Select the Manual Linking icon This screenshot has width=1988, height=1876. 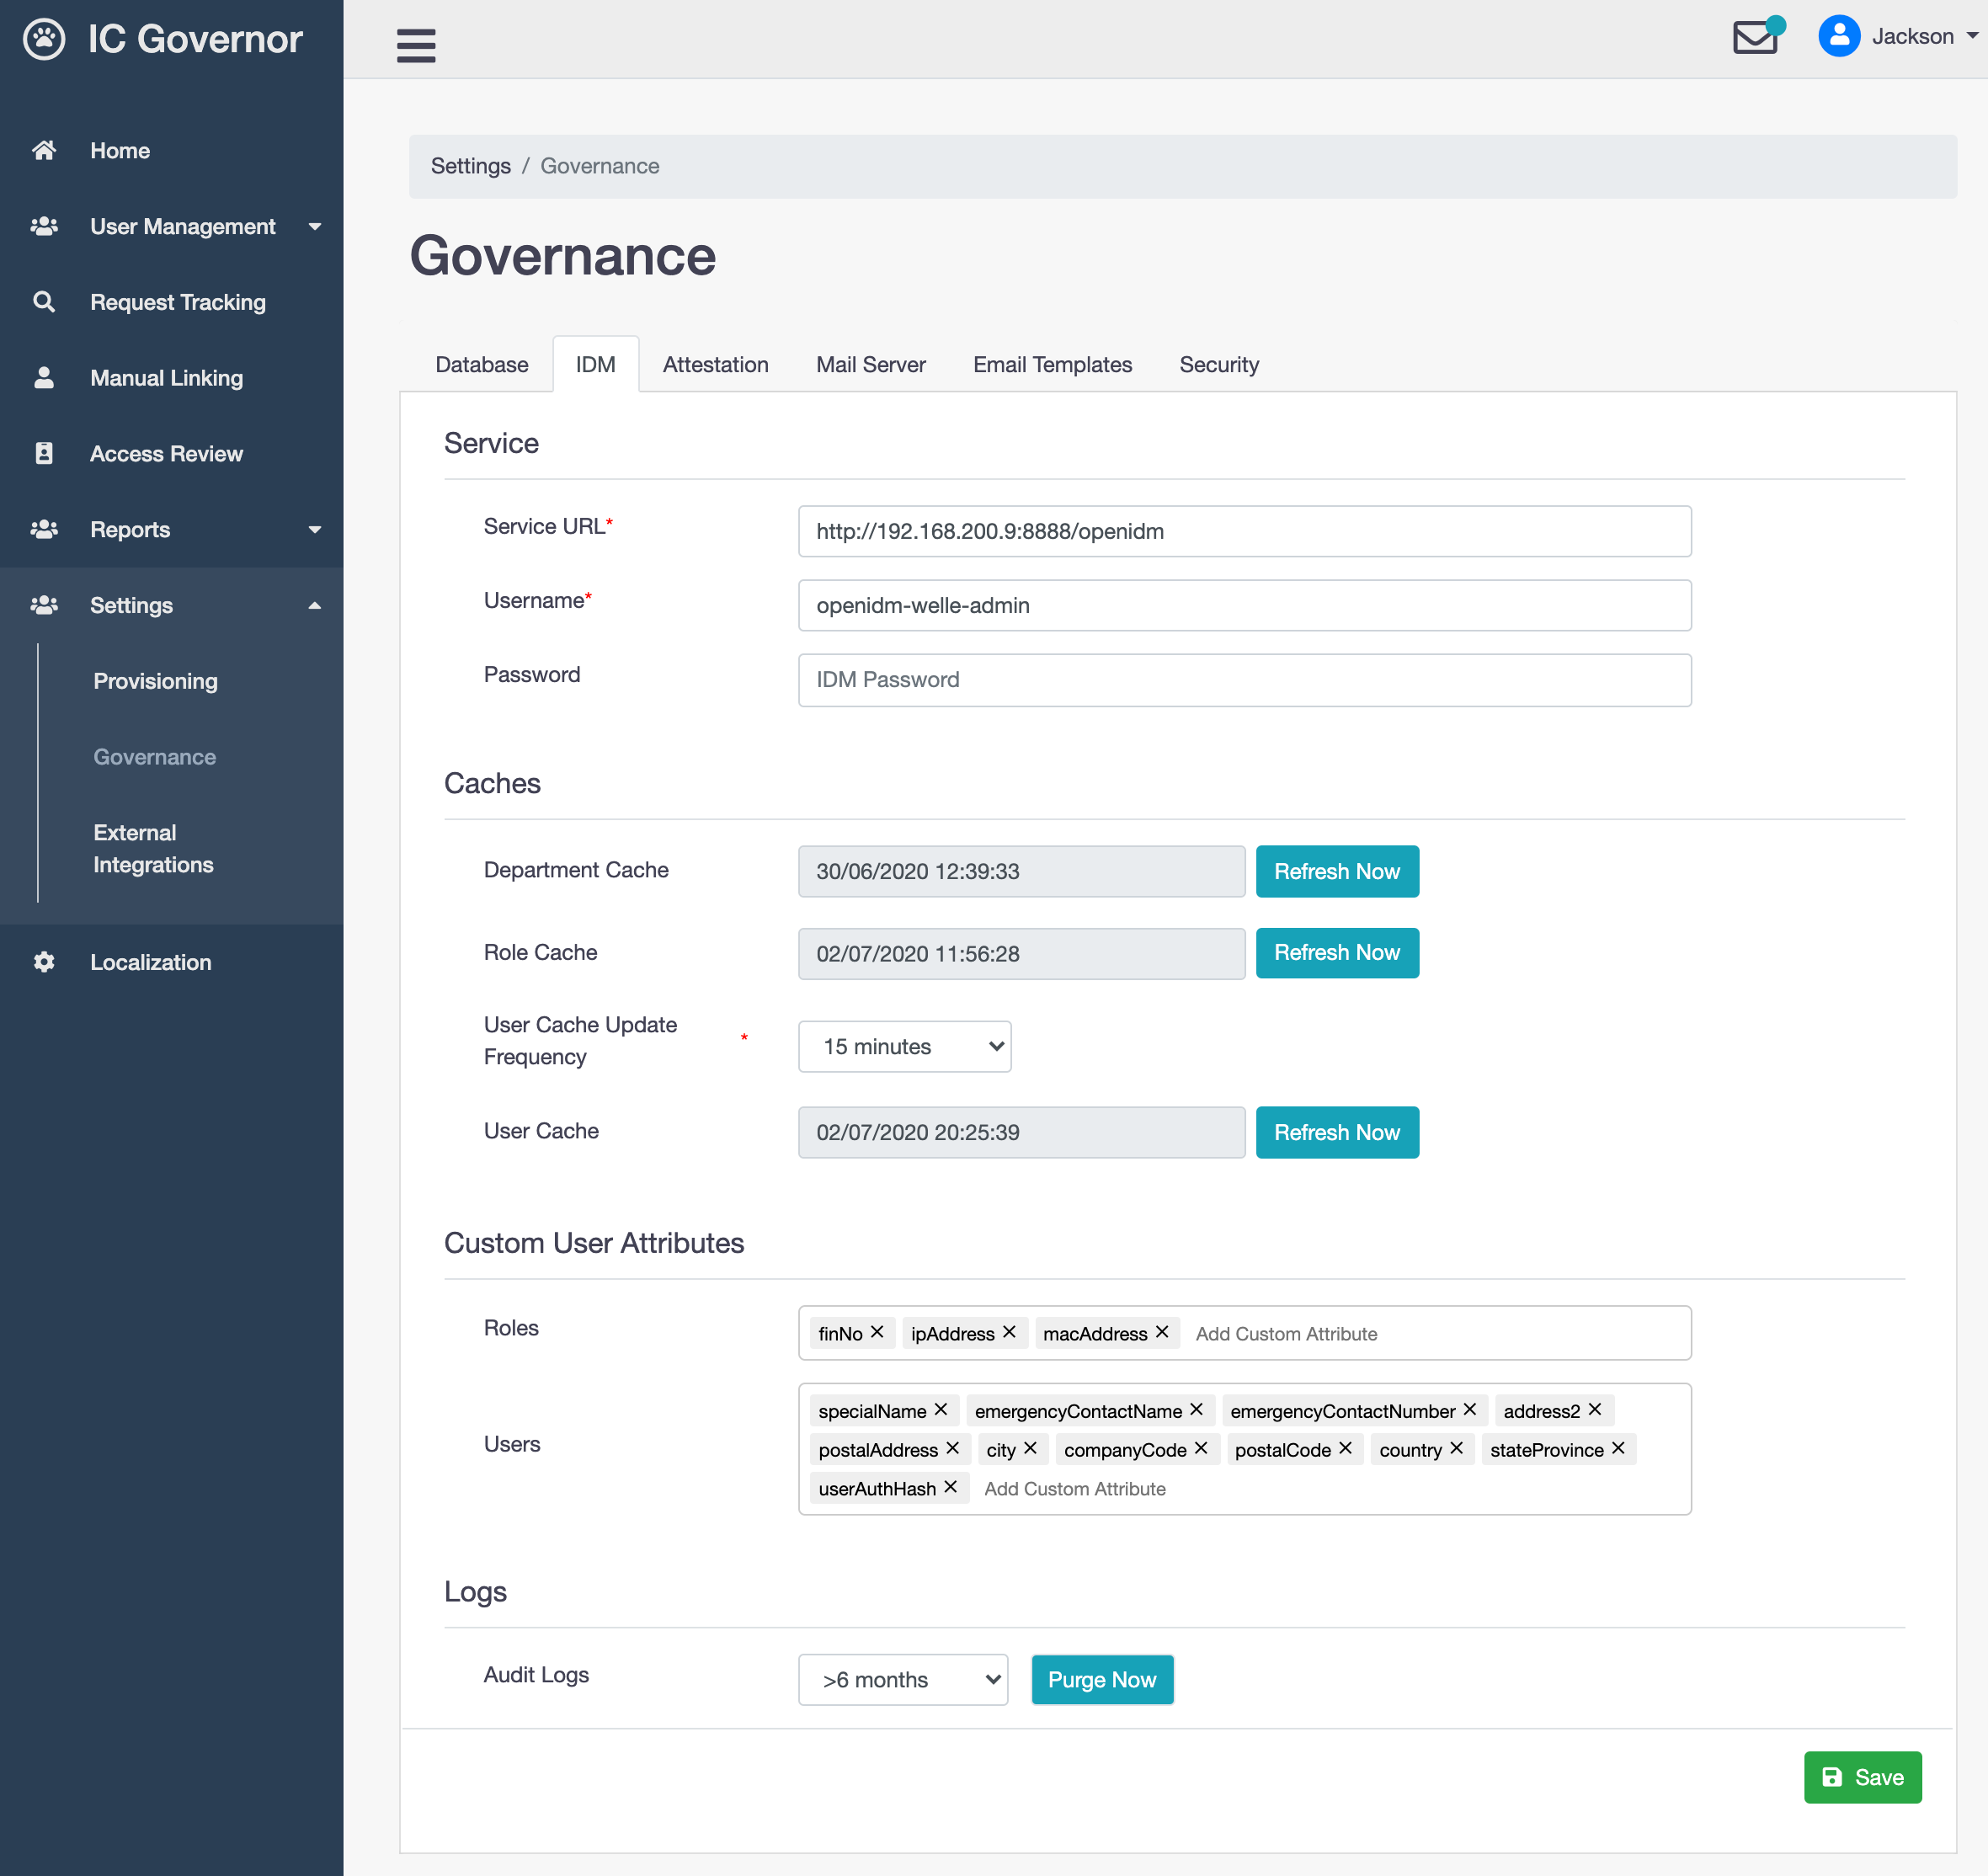coord(42,377)
